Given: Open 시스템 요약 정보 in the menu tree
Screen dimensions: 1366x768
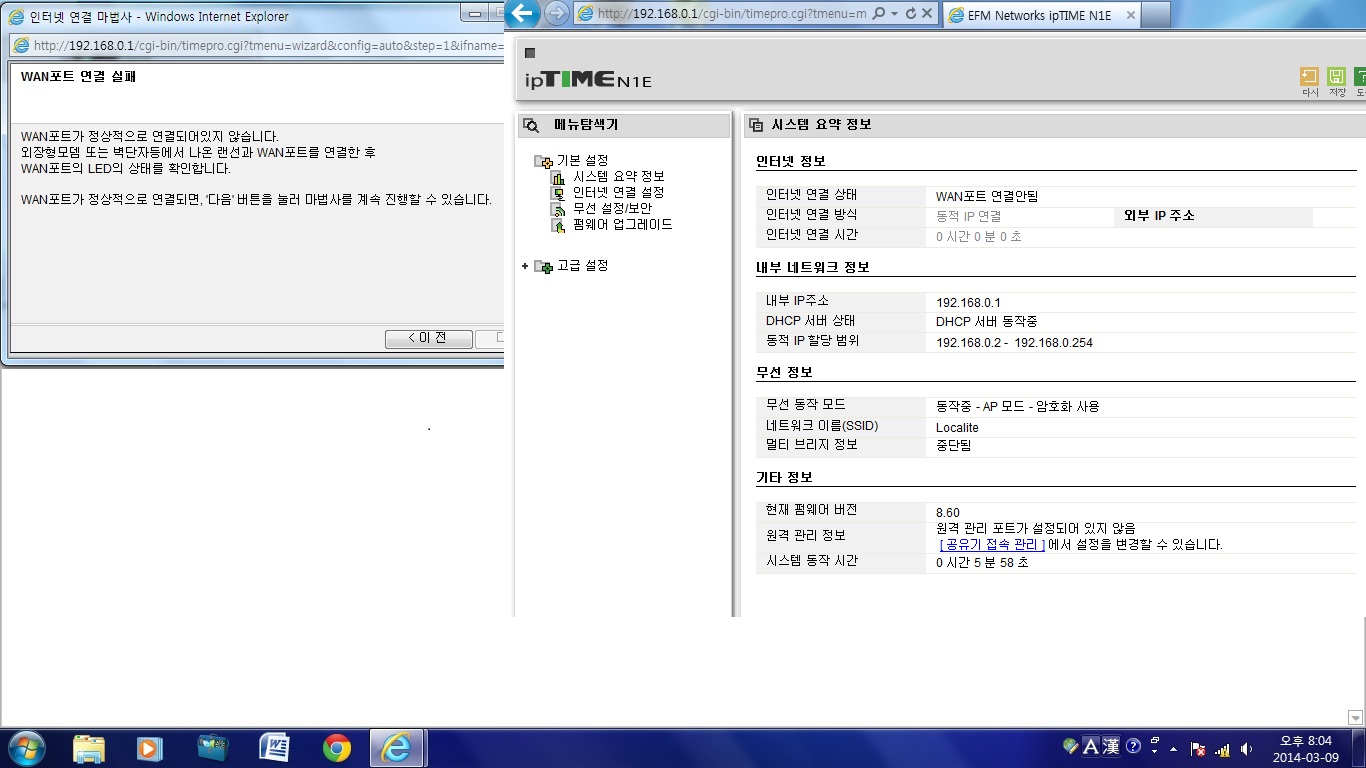Looking at the screenshot, I should [618, 177].
